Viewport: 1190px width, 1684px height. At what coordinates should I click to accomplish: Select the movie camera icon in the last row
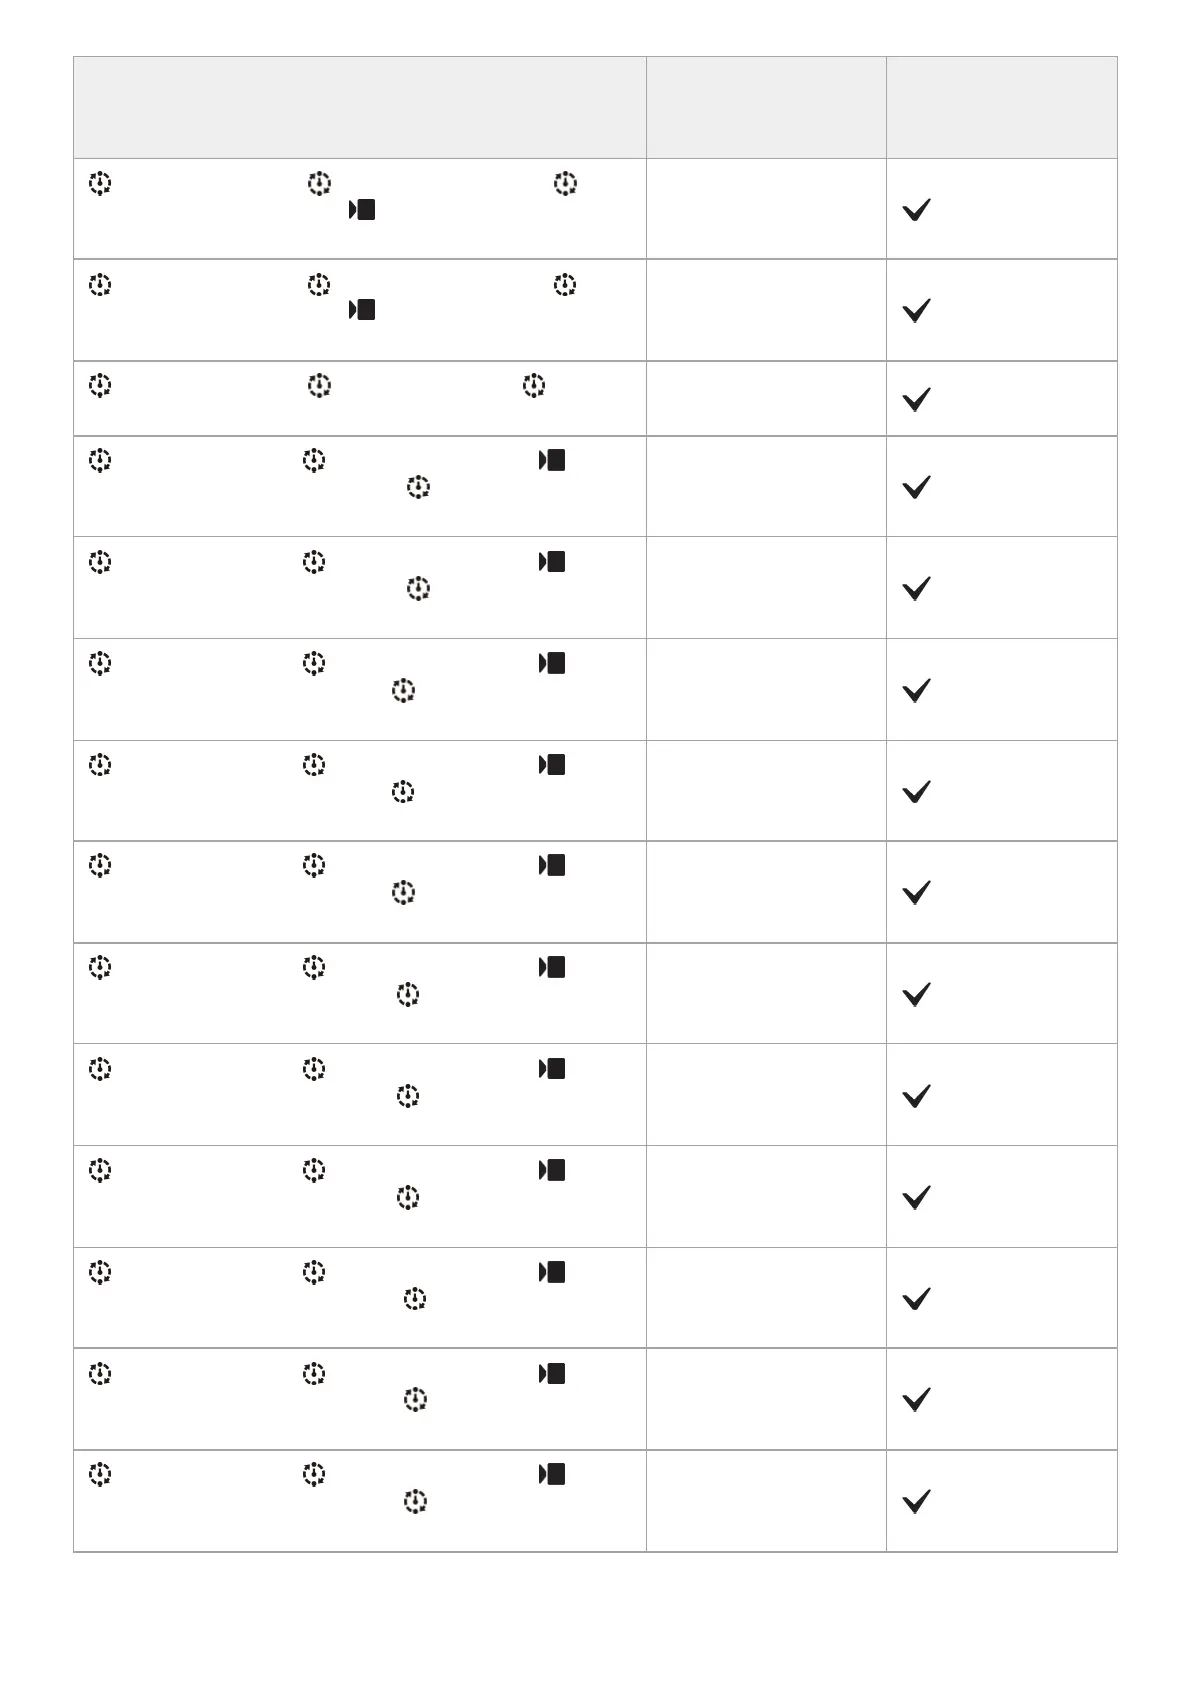pyautogui.click(x=552, y=1474)
